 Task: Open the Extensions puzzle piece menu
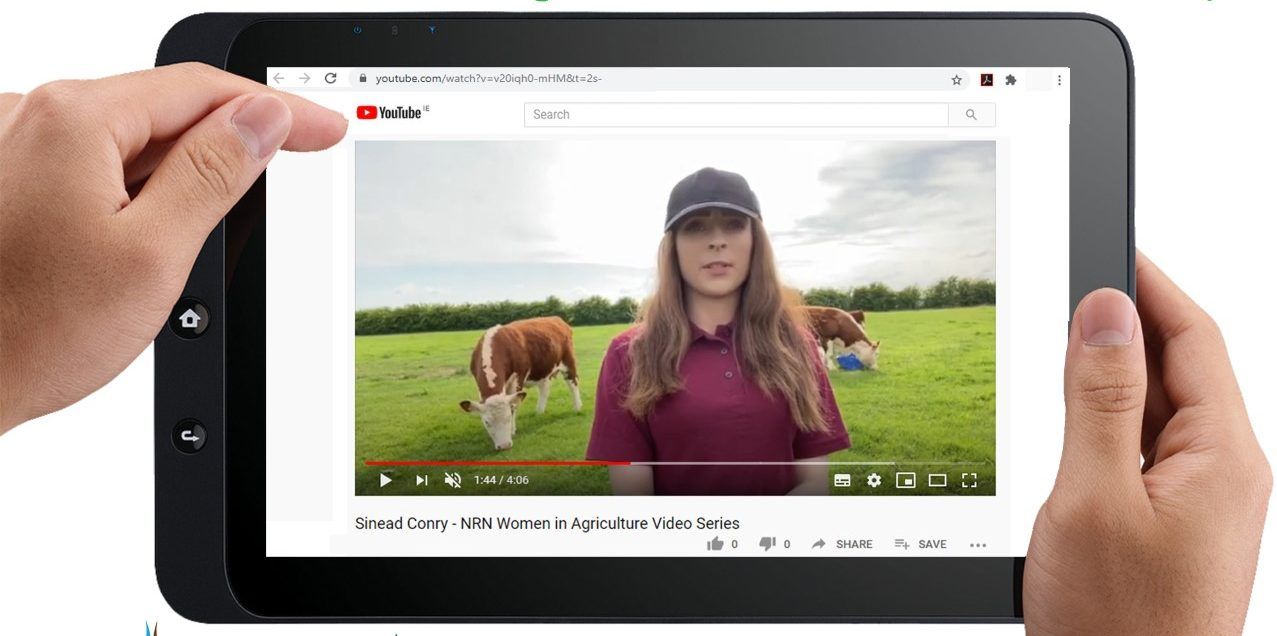click(1011, 80)
